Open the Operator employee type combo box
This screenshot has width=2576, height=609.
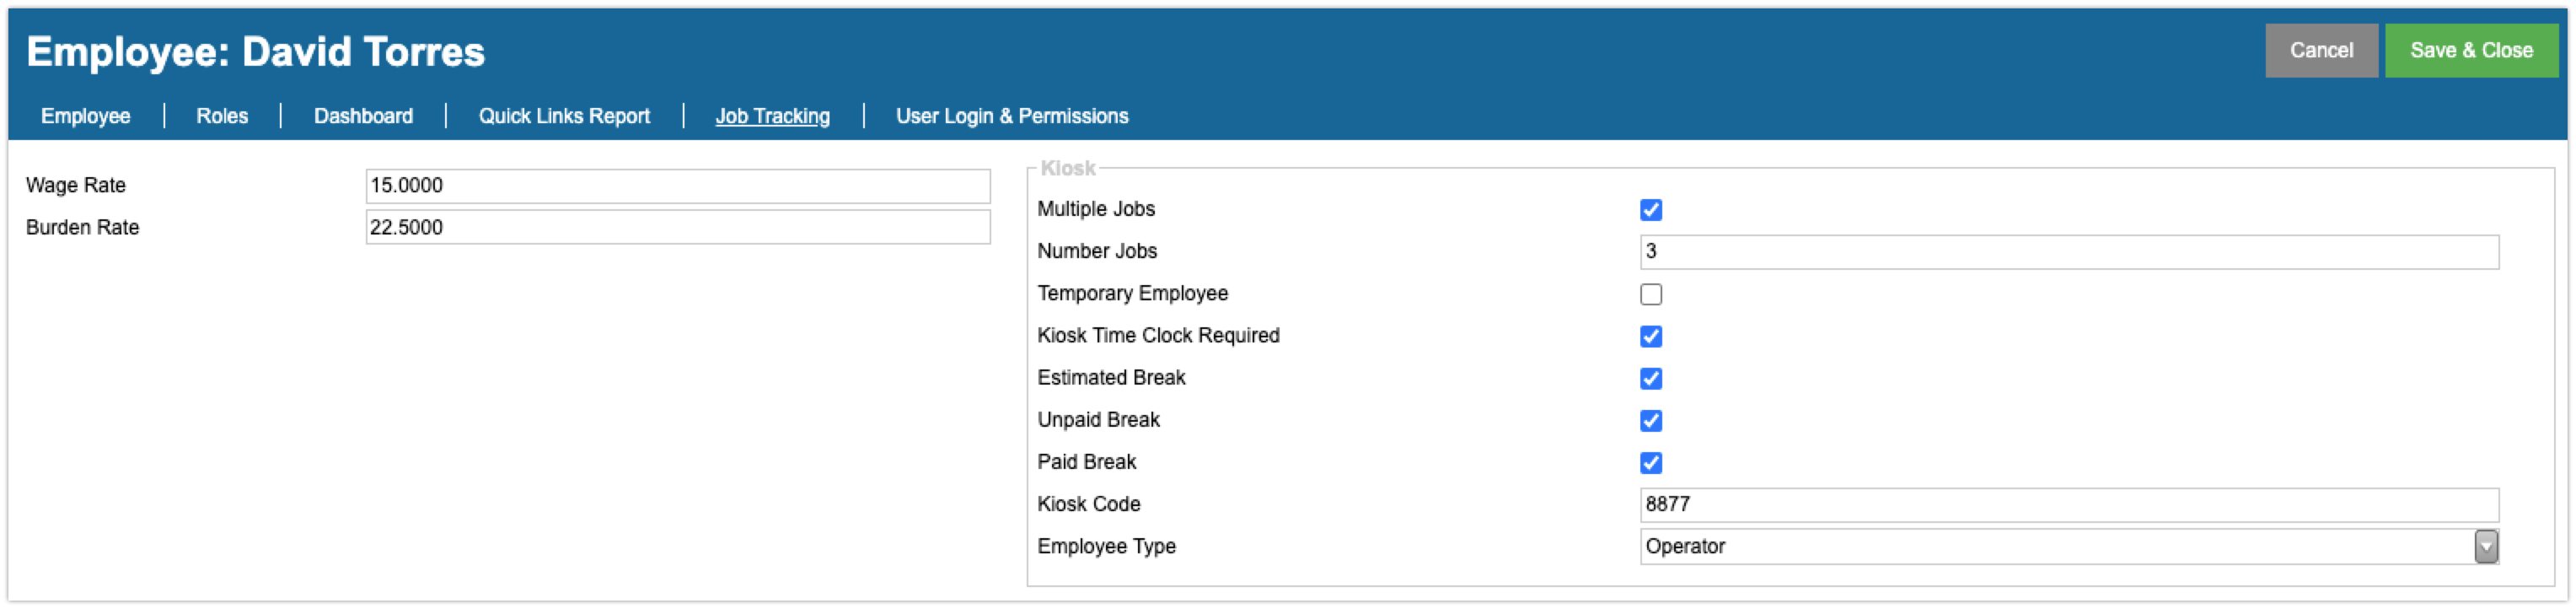pos(2068,547)
